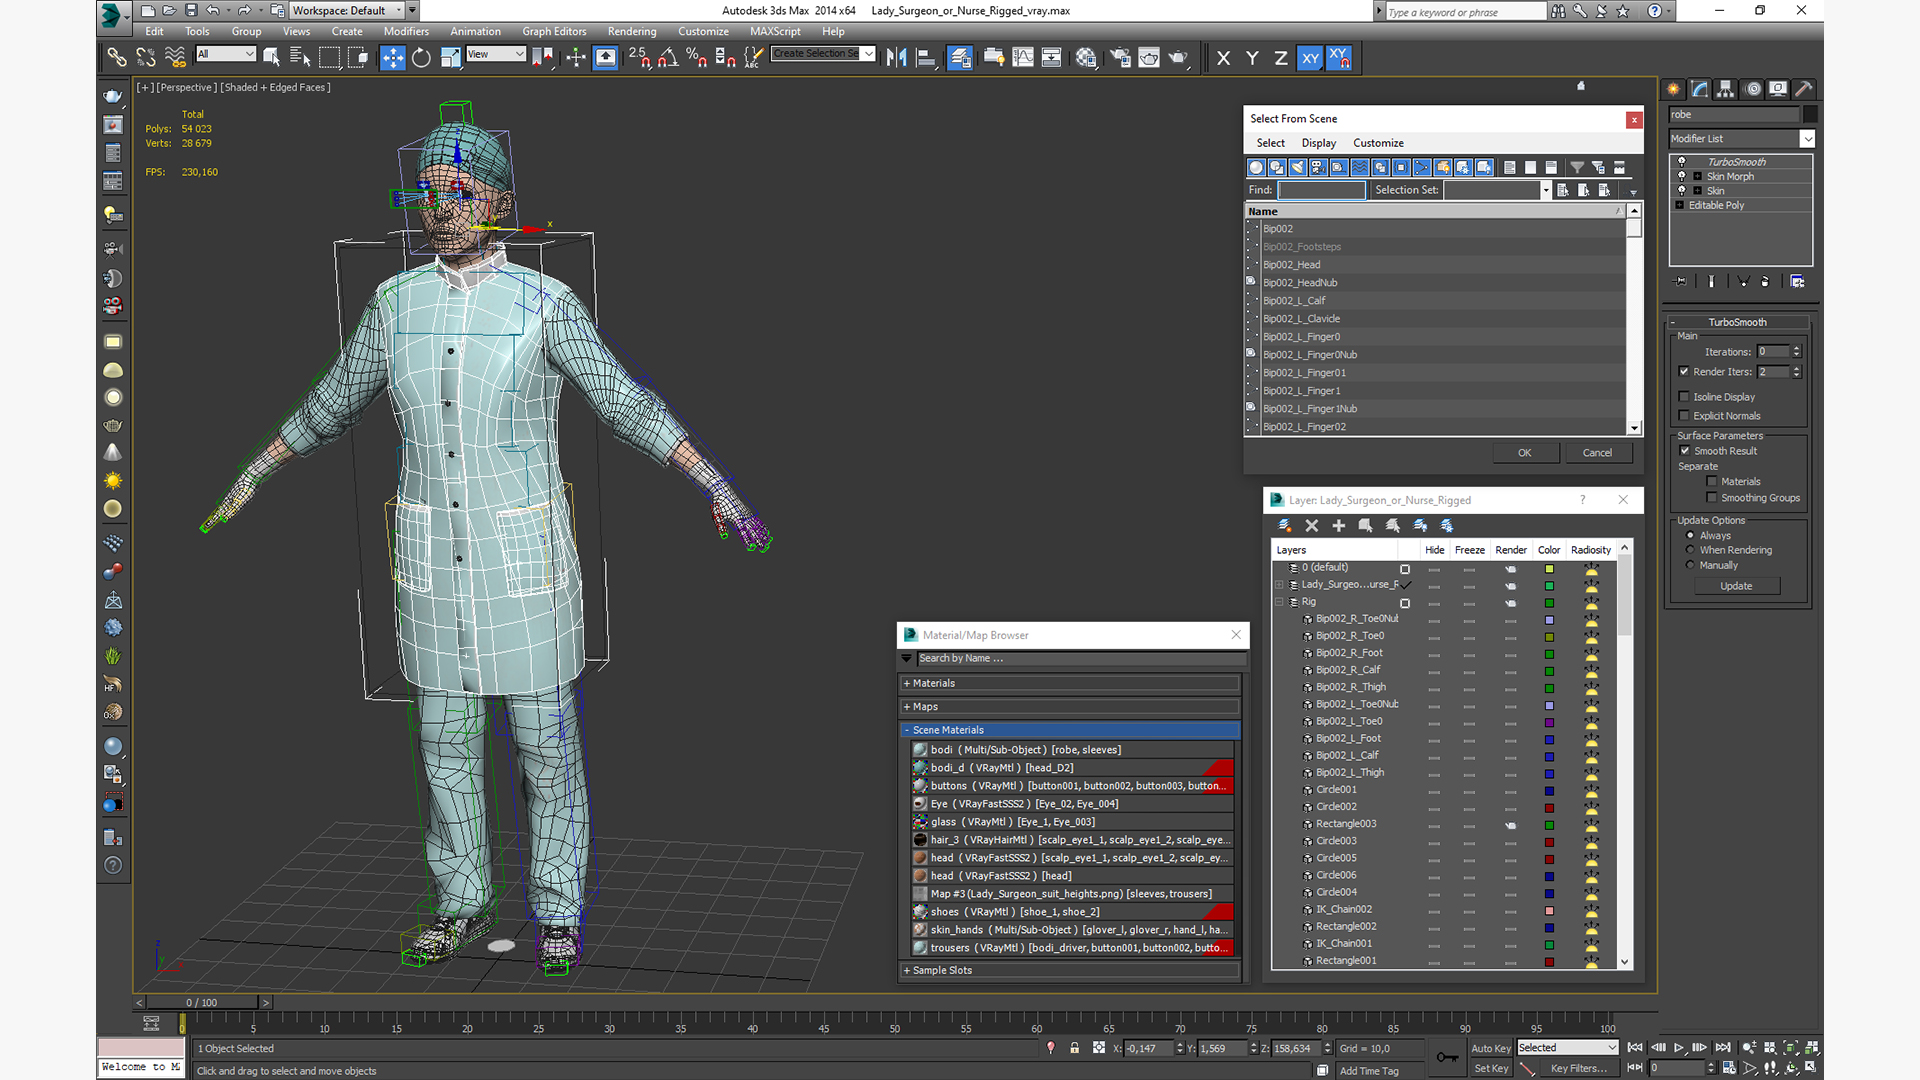The image size is (1920, 1080).
Task: Click the Unlink Selection tool
Action: [x=146, y=58]
